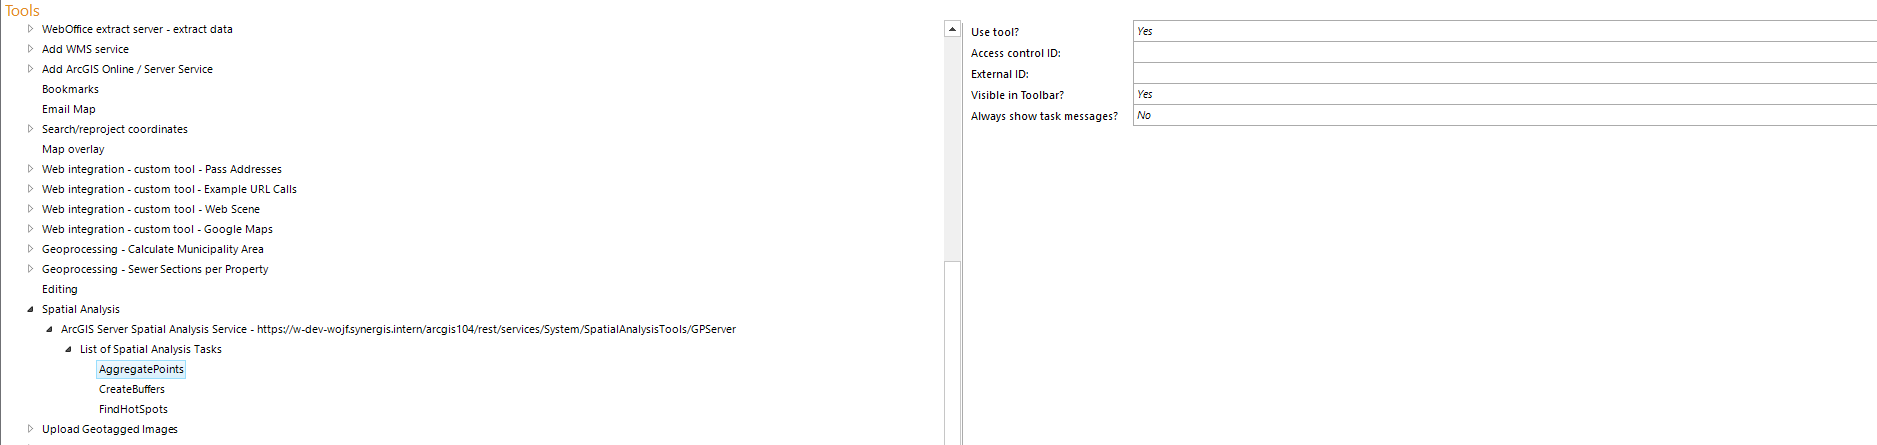Collapse the Spatial Analysis node
1877x445 pixels.
30,309
